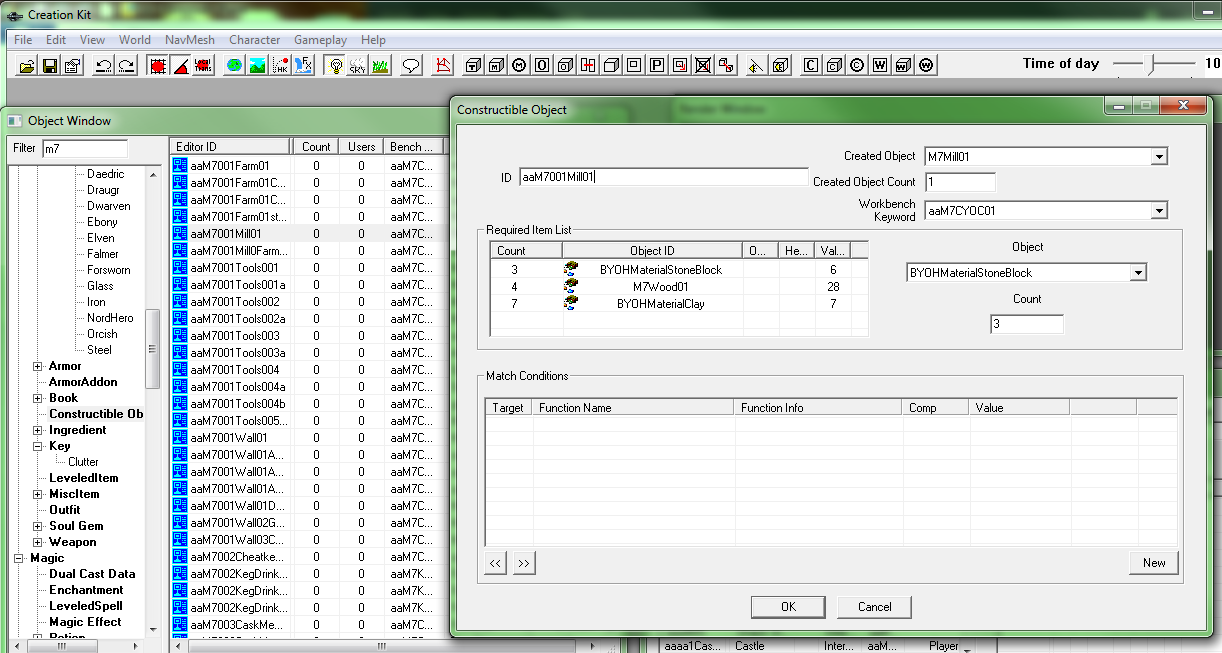
Task: Toggle the SKY toolbar icon
Action: click(x=357, y=66)
